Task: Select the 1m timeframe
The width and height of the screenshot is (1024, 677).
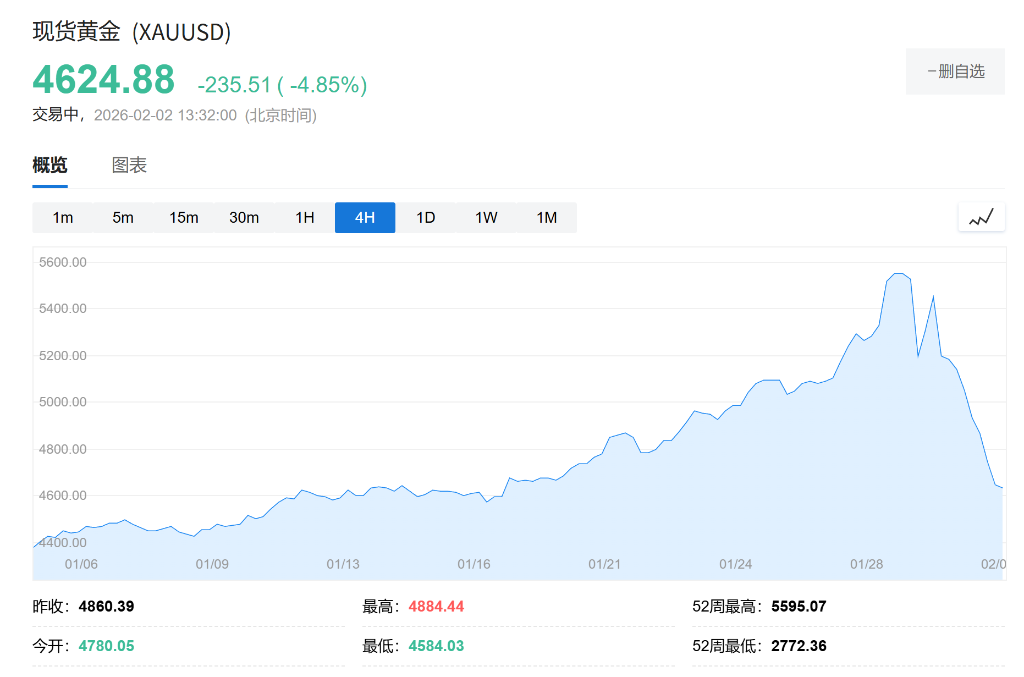Action: click(x=63, y=216)
